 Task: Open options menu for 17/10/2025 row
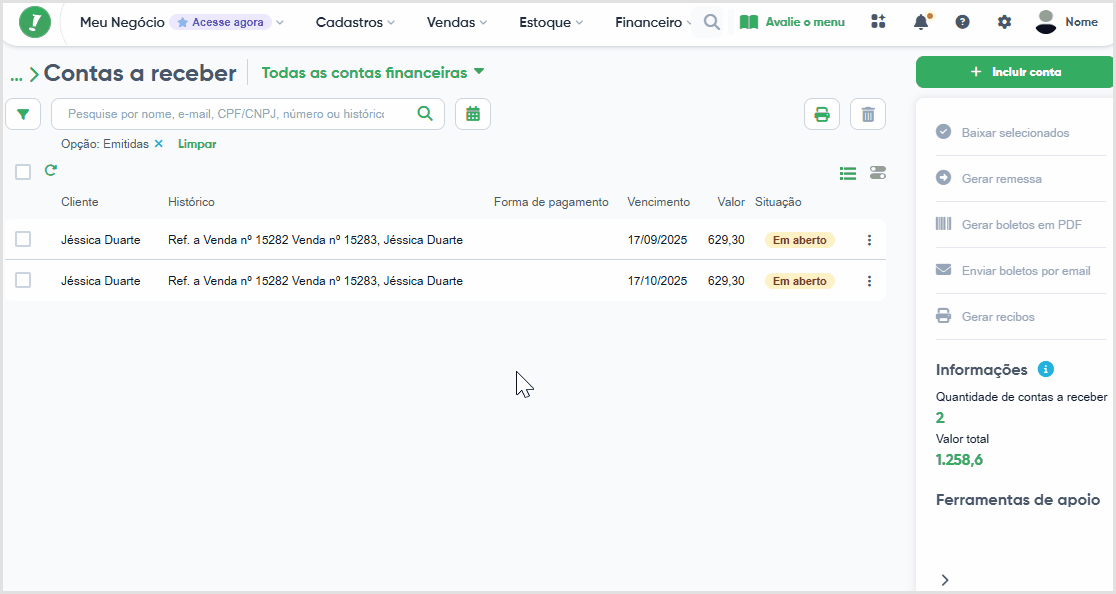tap(869, 281)
